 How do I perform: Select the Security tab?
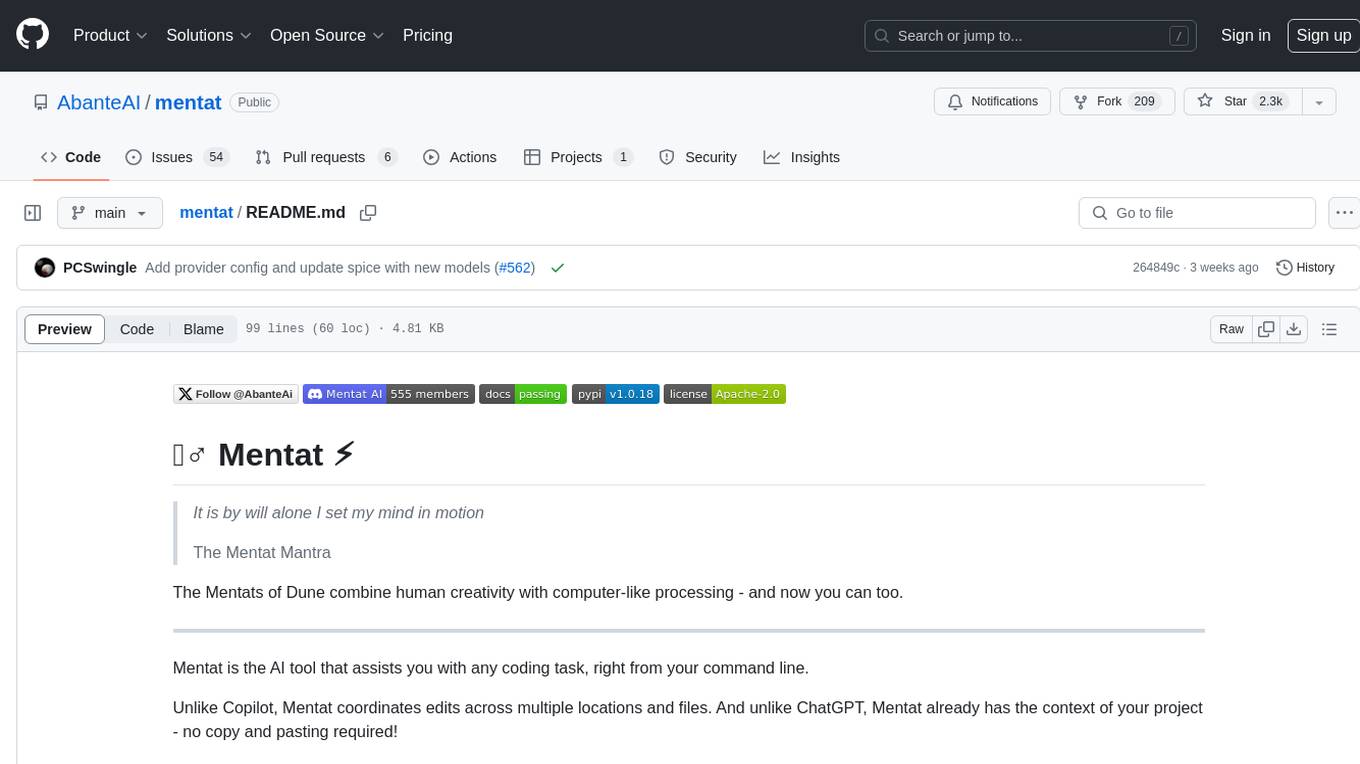(x=698, y=157)
